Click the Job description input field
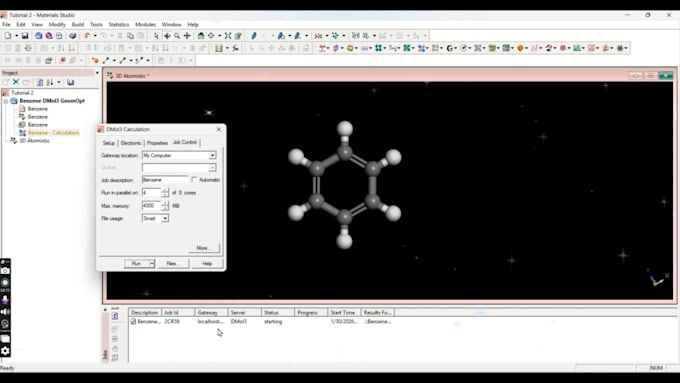The width and height of the screenshot is (680, 383). [165, 180]
